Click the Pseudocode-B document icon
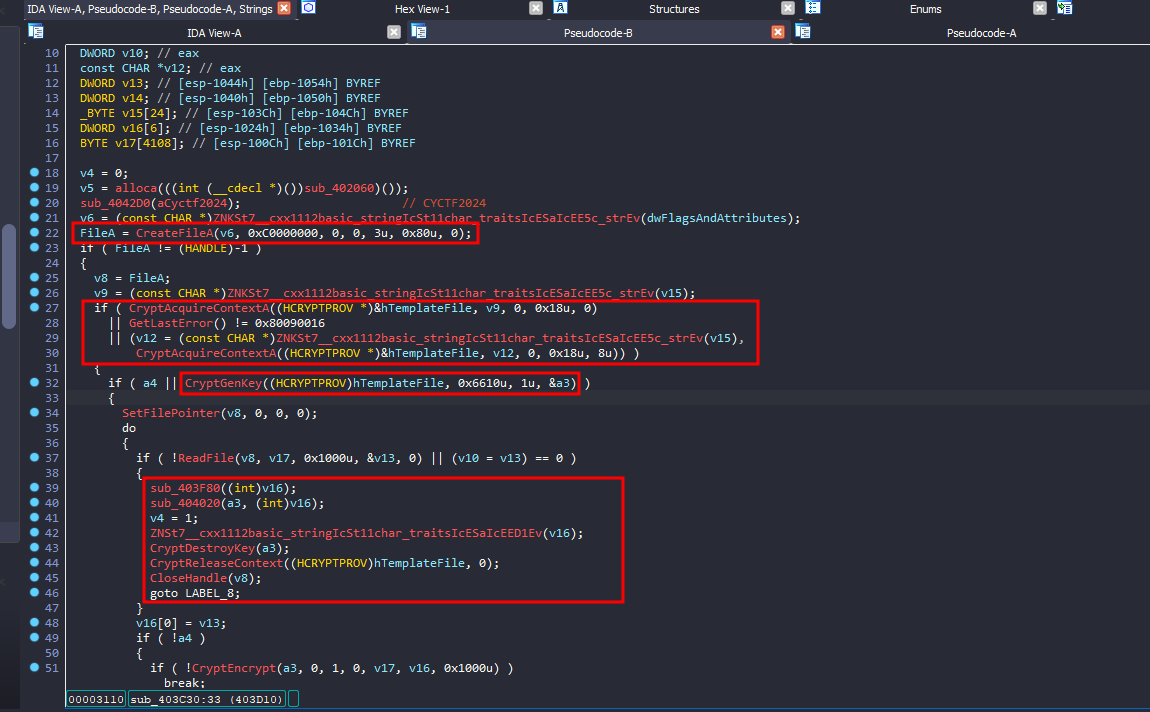 click(x=419, y=32)
